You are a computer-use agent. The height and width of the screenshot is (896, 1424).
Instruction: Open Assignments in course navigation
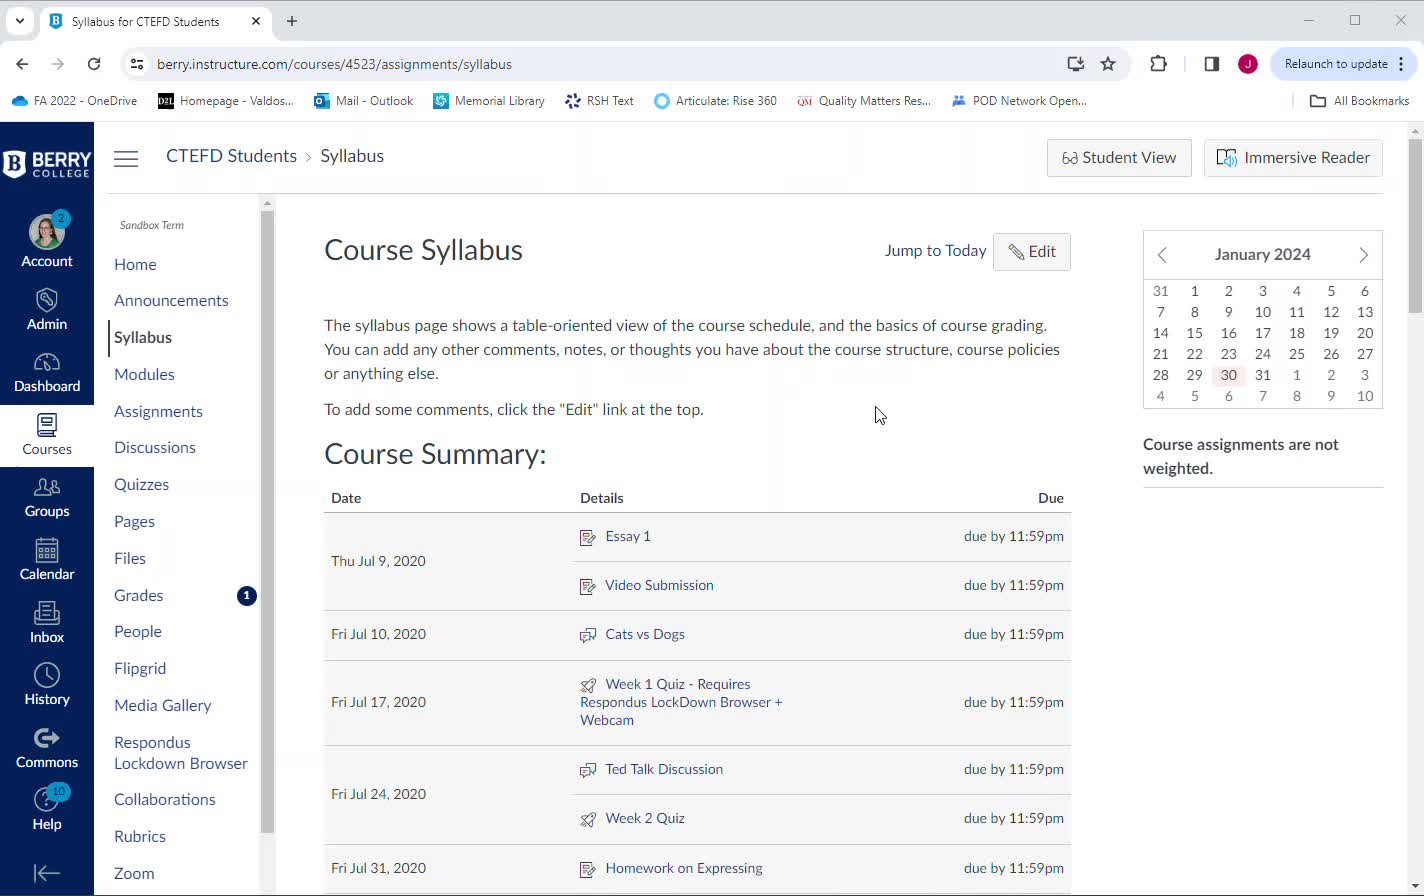[x=158, y=411]
